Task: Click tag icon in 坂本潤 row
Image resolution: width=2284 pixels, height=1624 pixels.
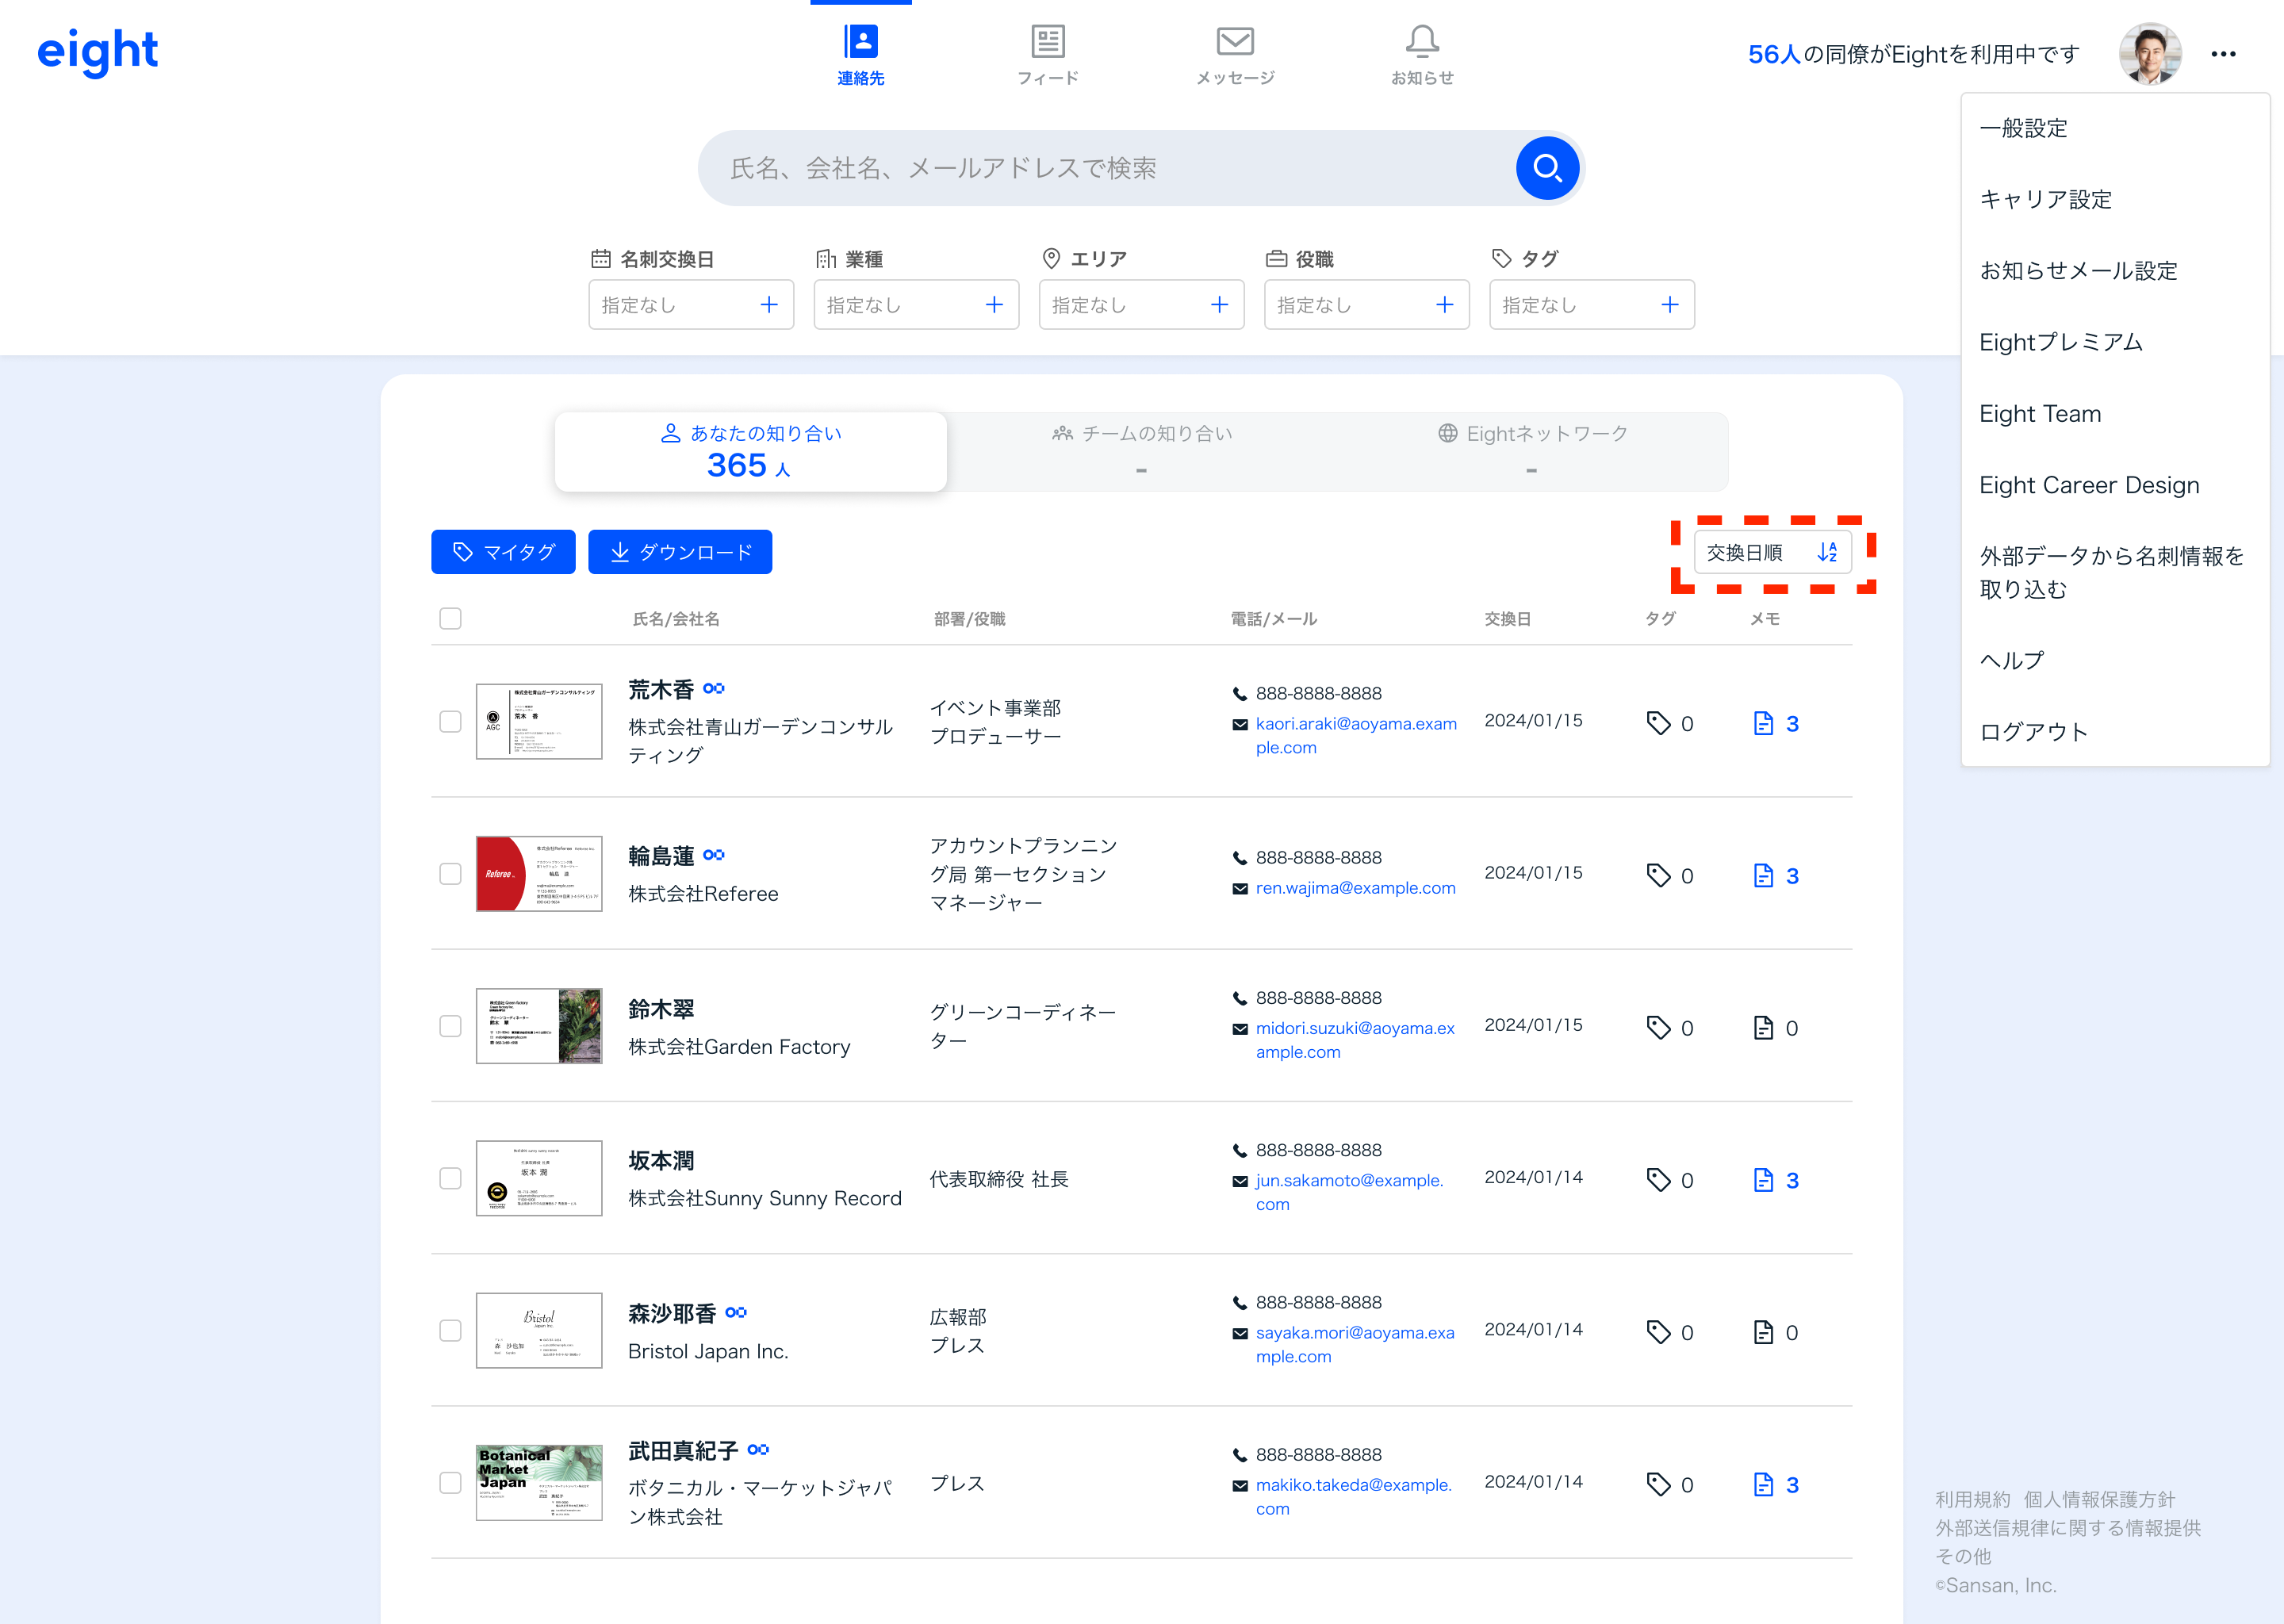Action: coord(1658,1180)
